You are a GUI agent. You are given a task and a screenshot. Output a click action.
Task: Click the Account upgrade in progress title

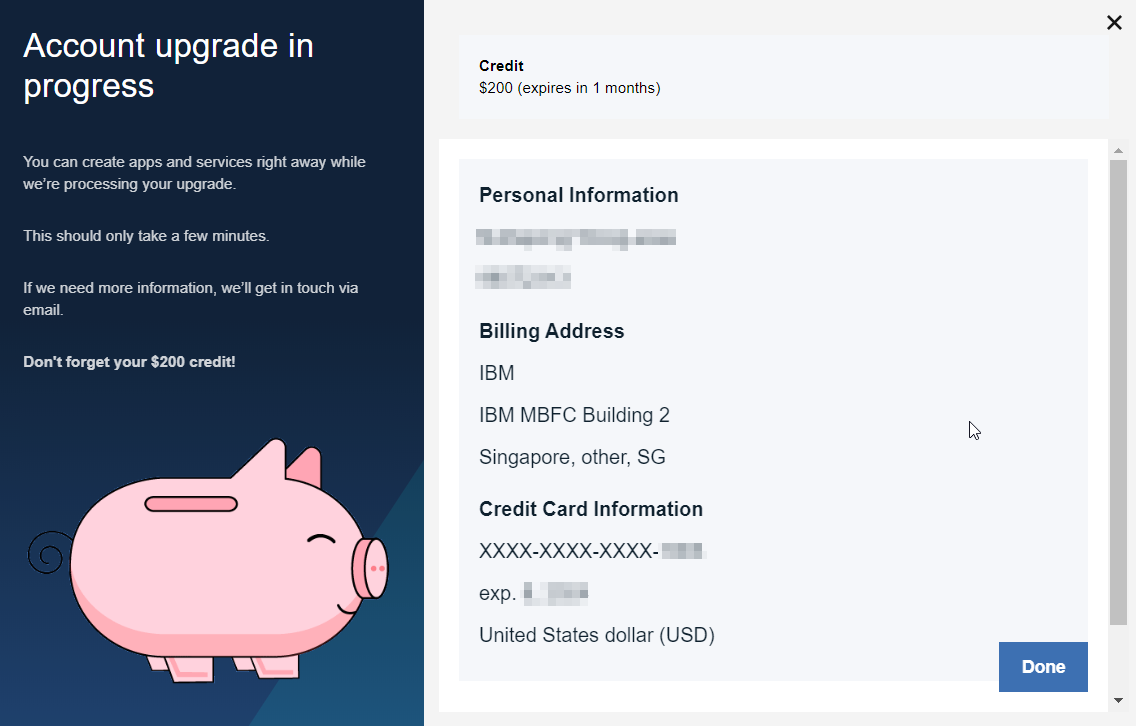pos(168,66)
